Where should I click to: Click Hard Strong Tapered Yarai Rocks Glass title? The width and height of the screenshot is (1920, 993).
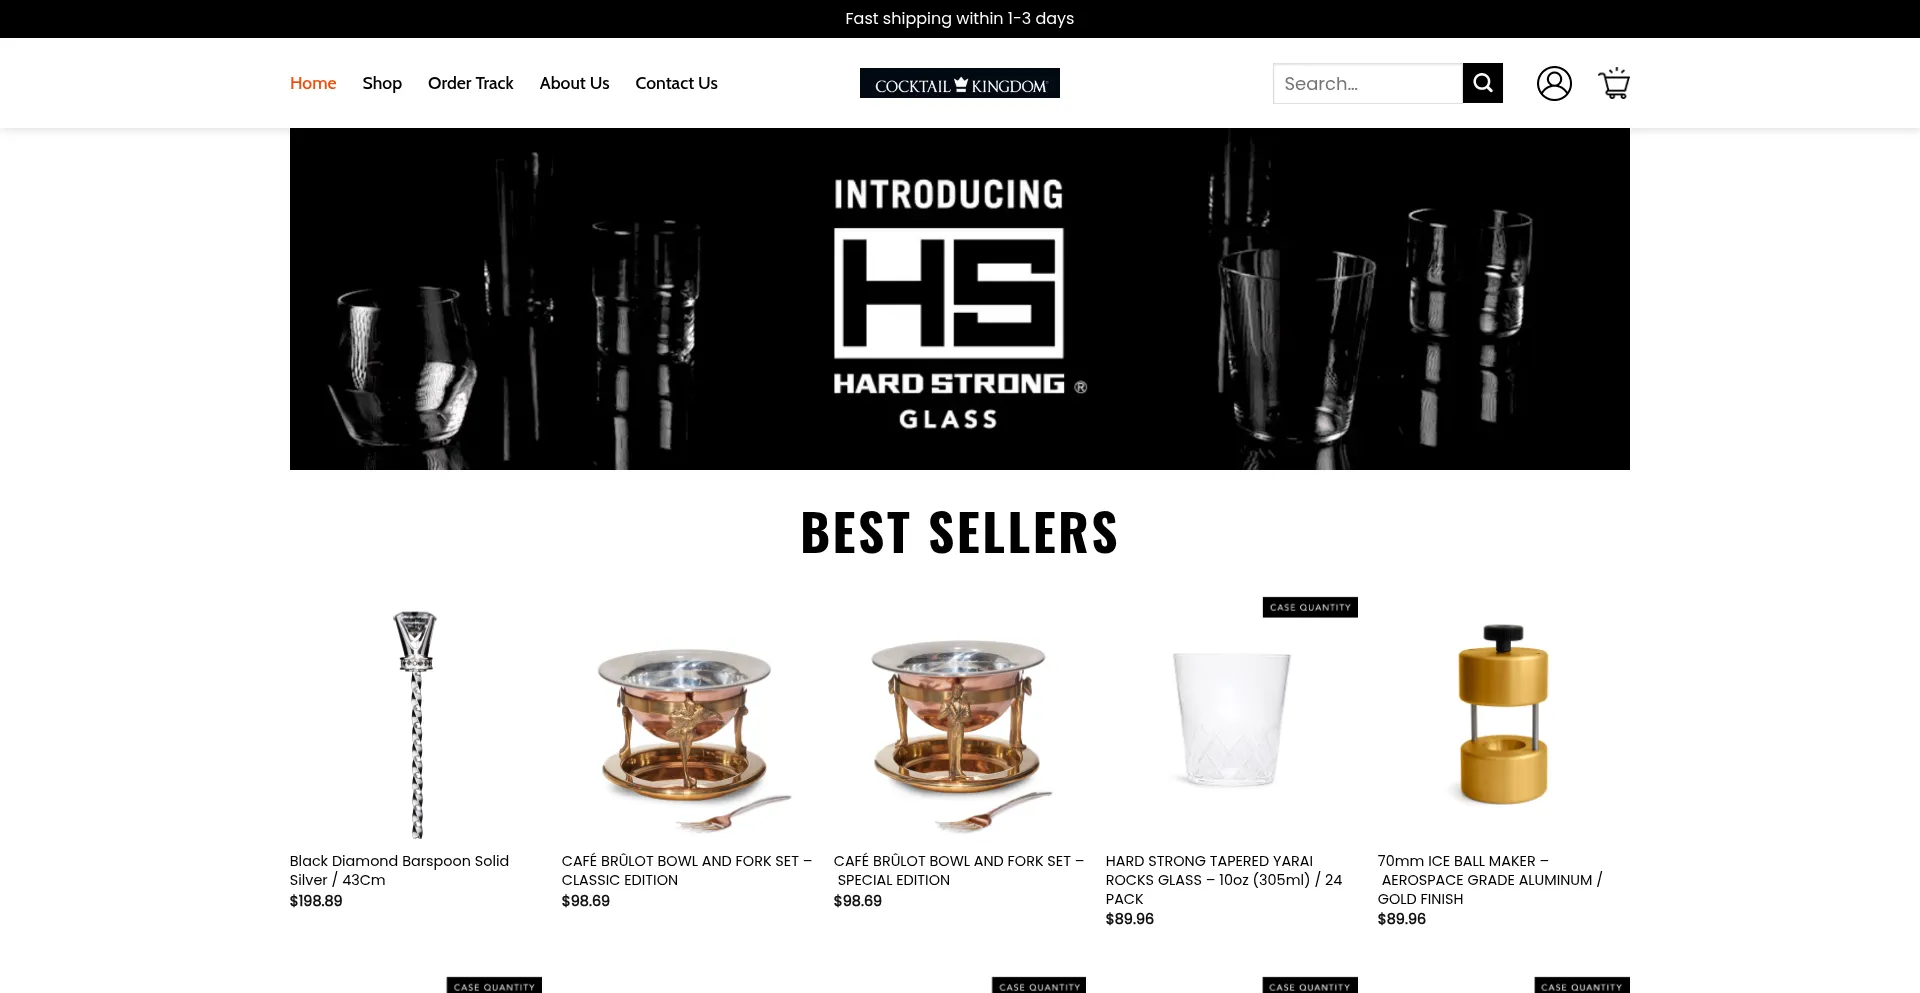(1224, 879)
